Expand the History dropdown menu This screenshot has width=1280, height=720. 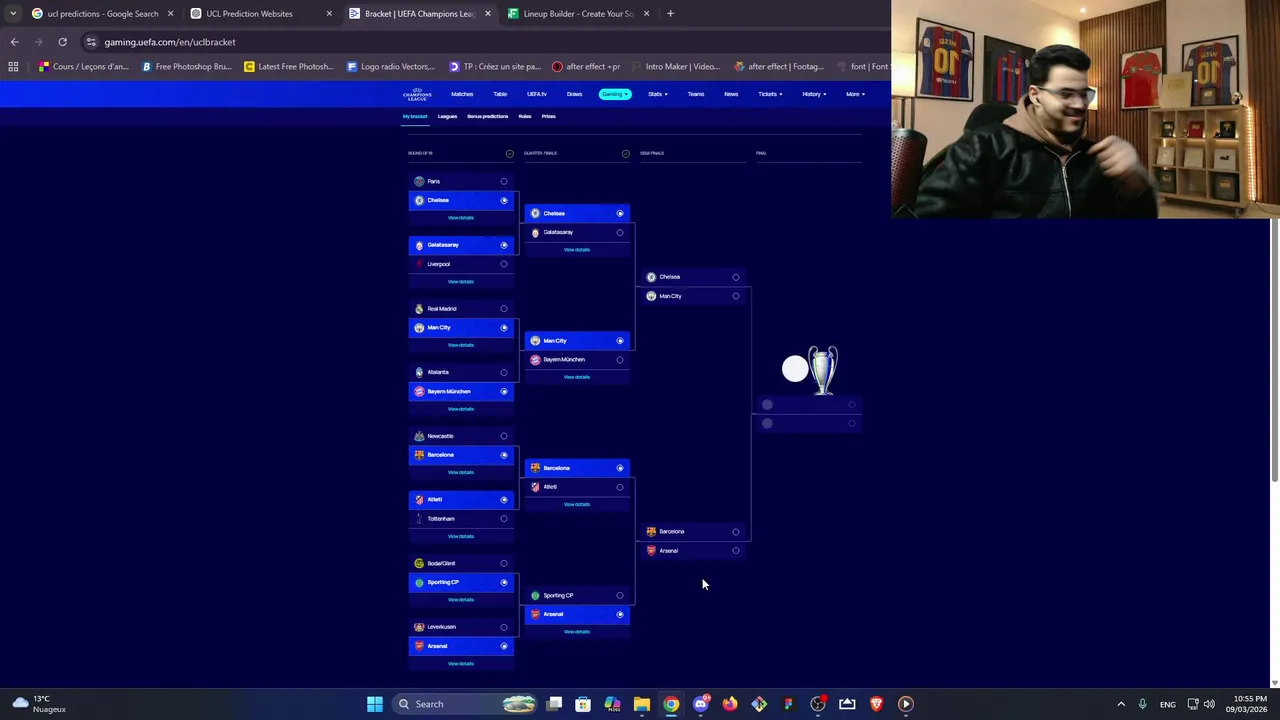pyautogui.click(x=813, y=94)
